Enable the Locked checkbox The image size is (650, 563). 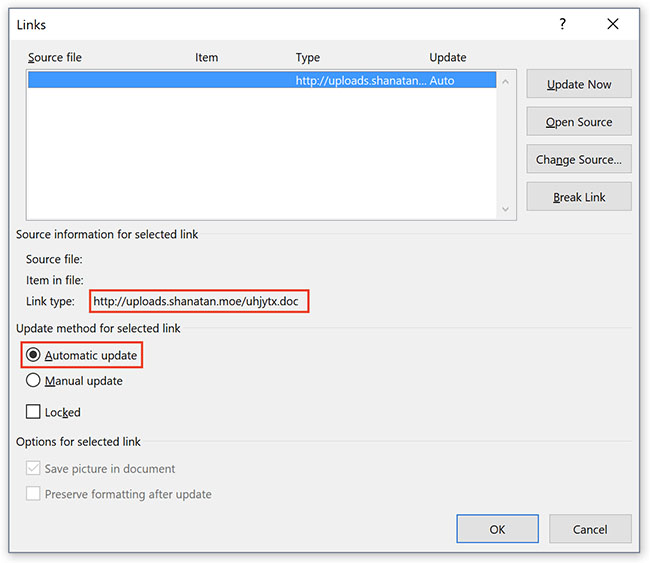34,412
